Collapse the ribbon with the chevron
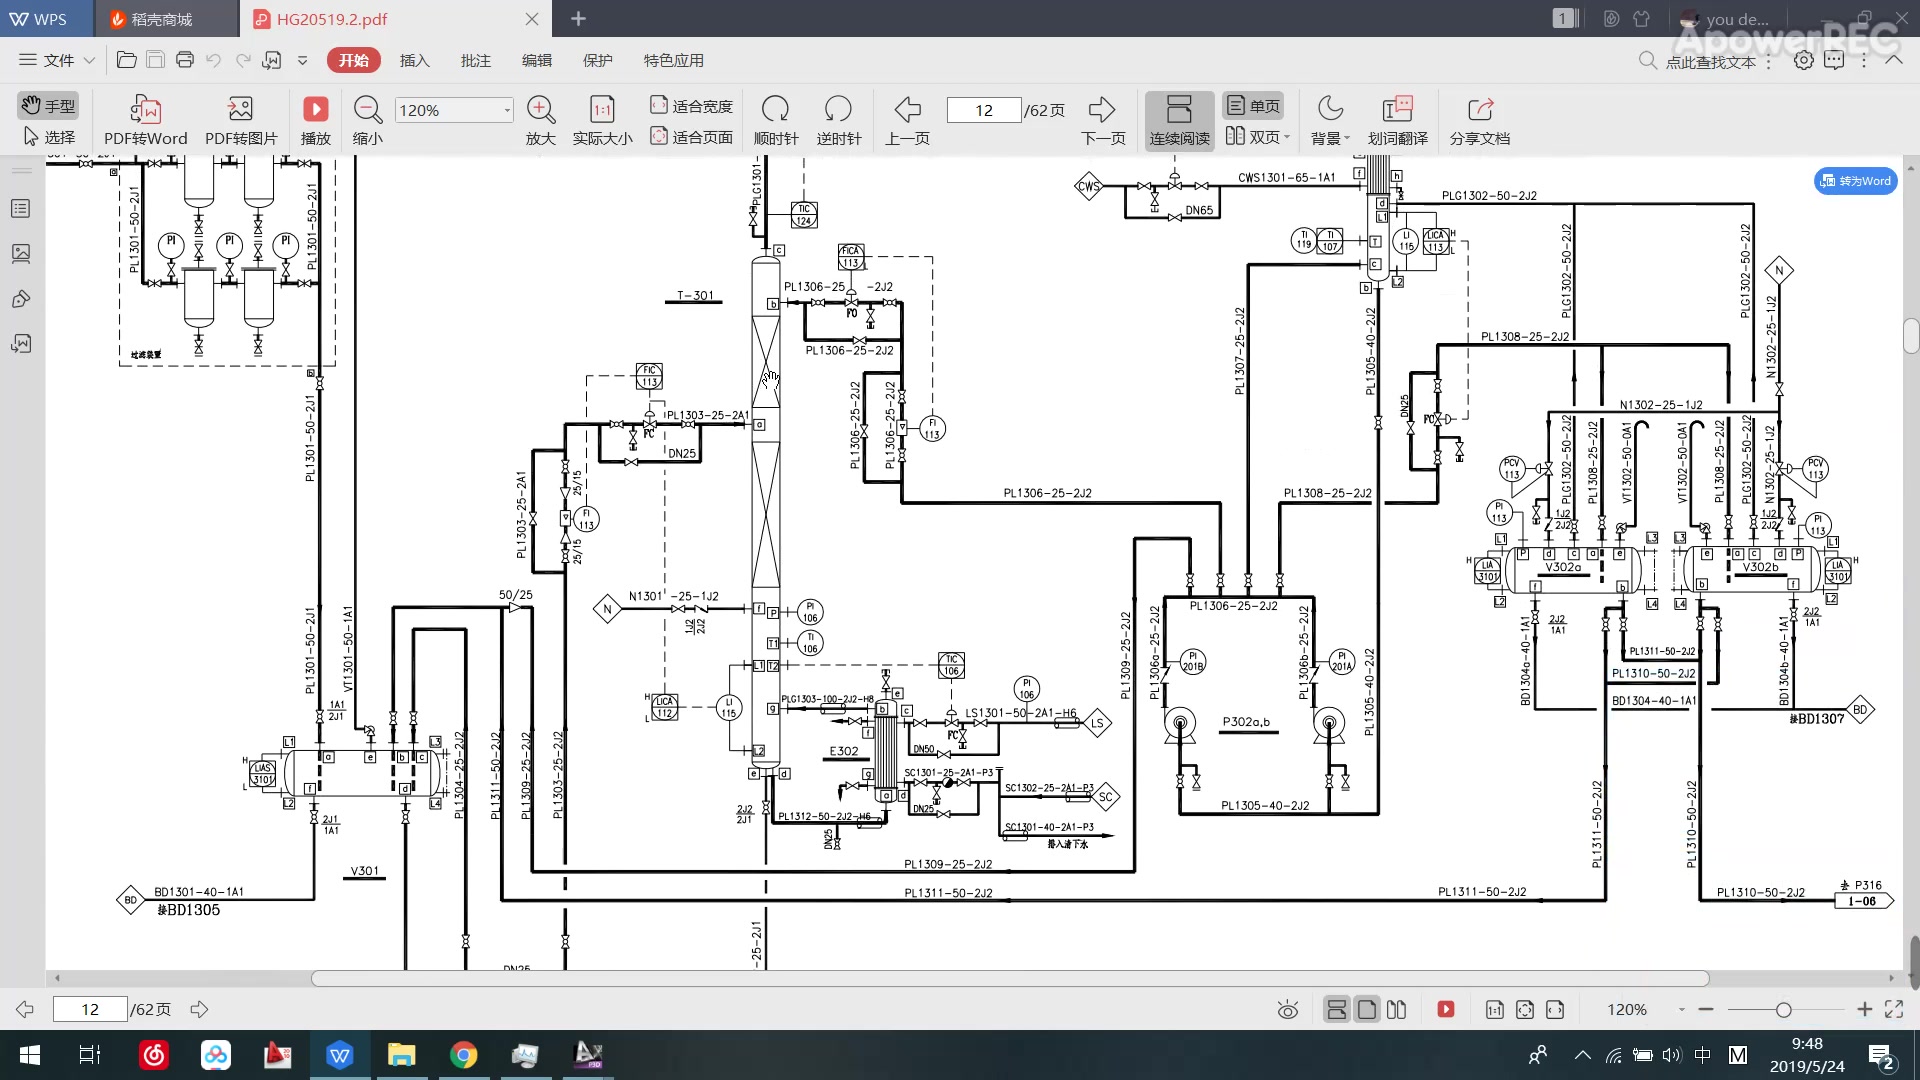The width and height of the screenshot is (1920, 1080). click(1894, 60)
